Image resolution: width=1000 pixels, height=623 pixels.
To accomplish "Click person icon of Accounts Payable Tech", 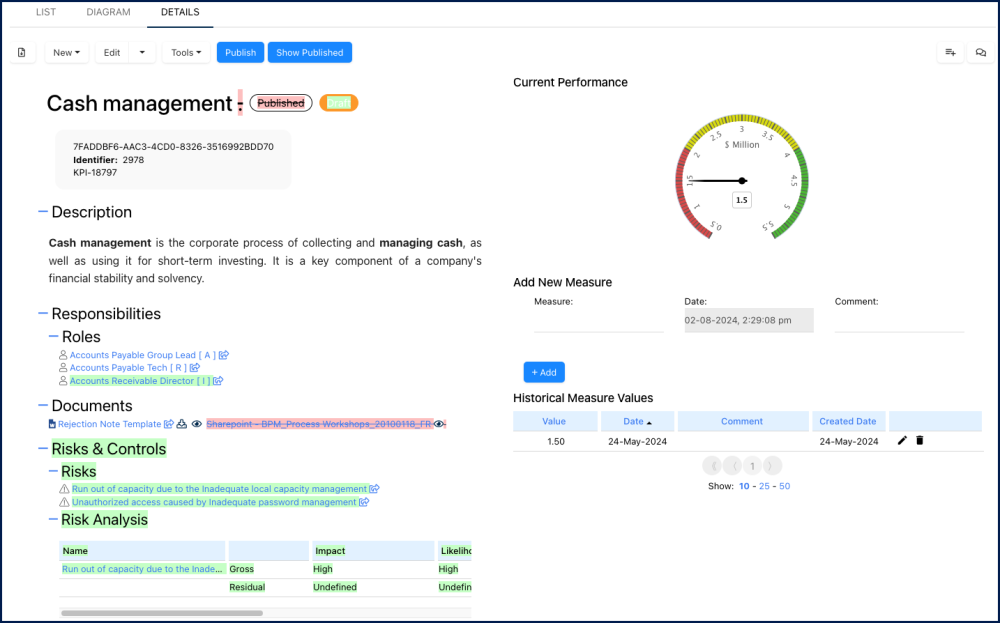I will pos(63,368).
